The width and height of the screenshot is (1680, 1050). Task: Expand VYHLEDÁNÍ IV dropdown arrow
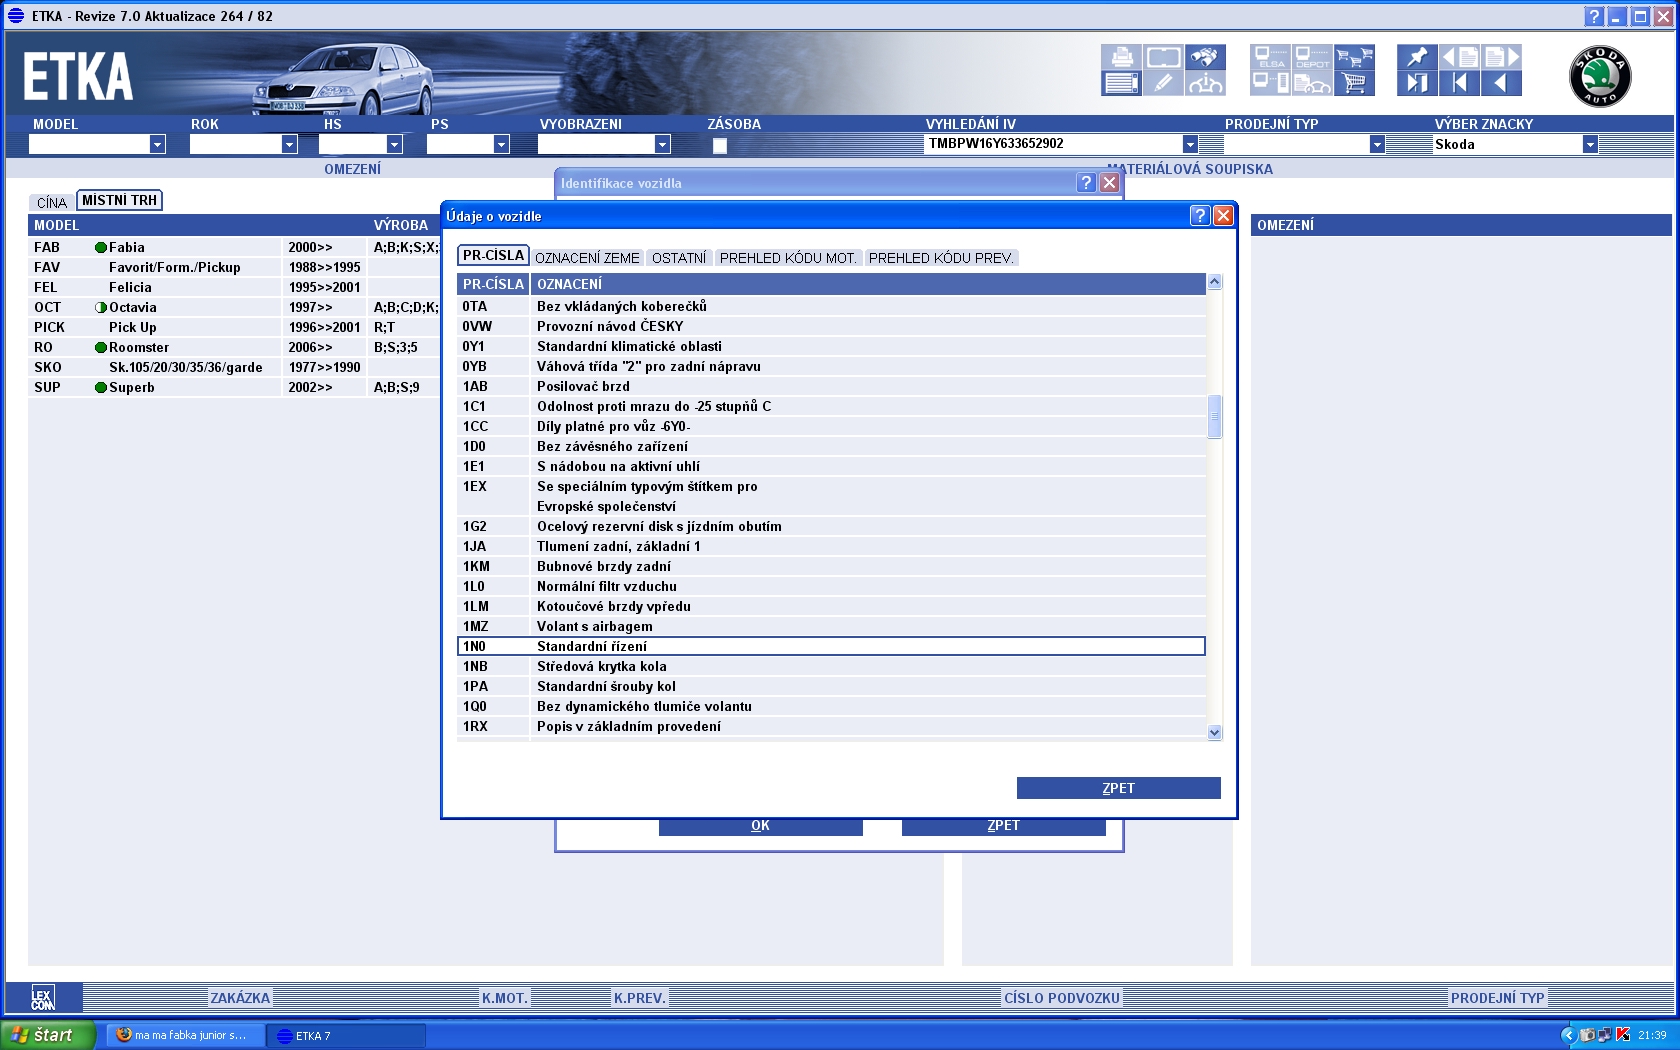[1190, 144]
